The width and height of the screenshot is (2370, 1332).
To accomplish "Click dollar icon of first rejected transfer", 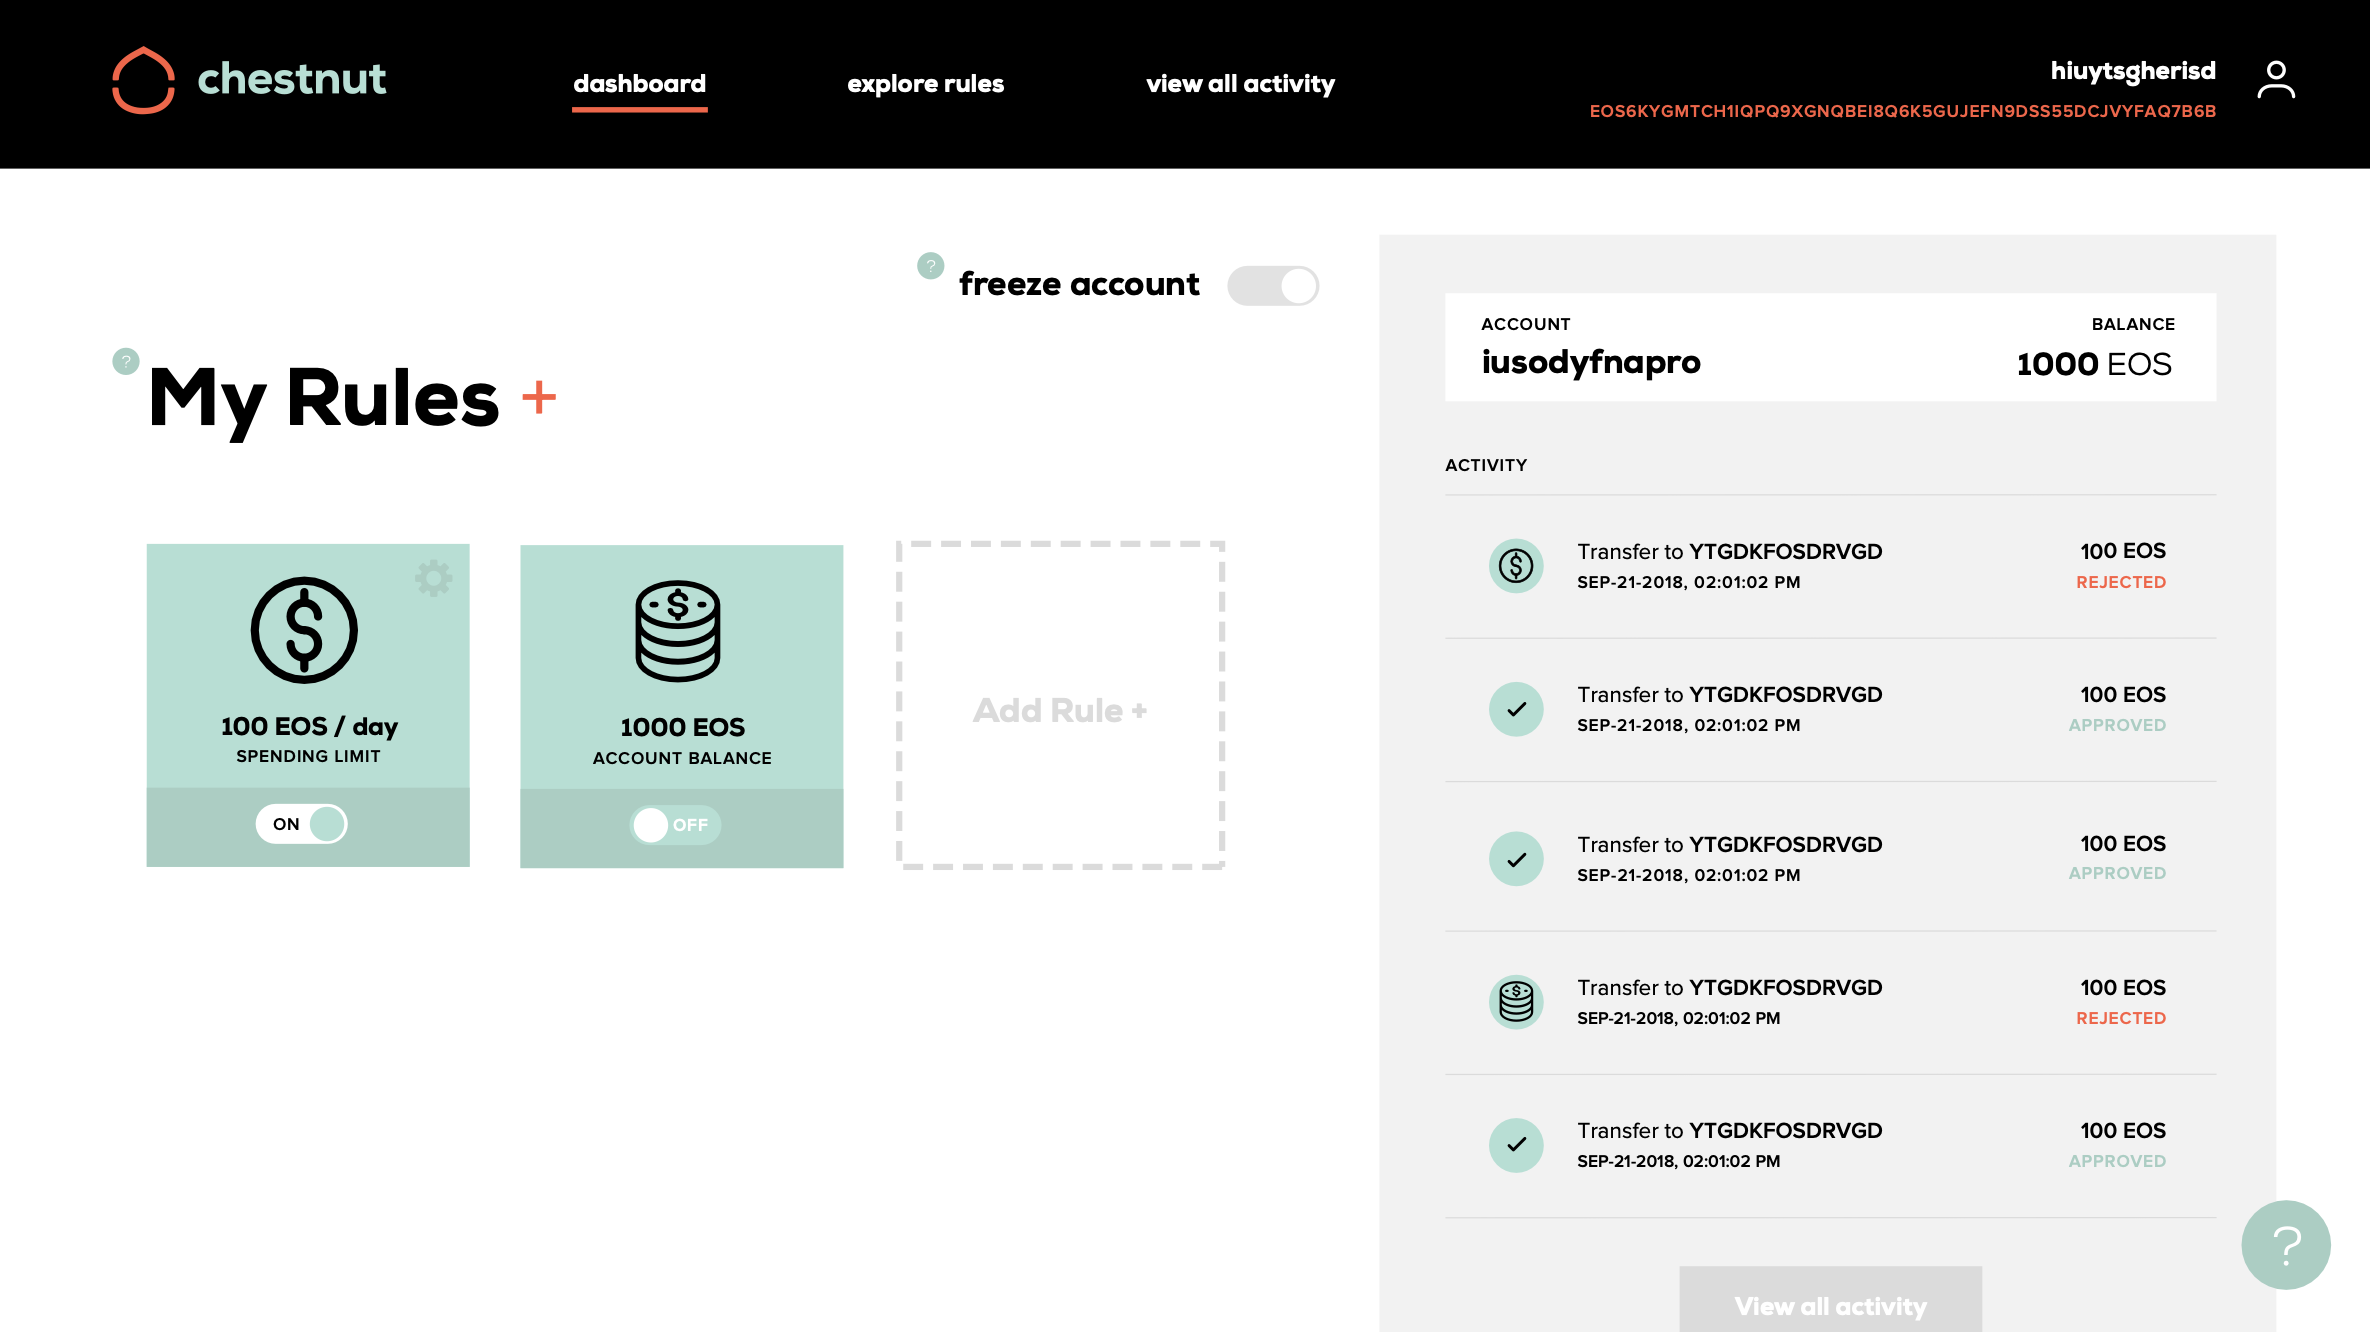I will coord(1516,566).
